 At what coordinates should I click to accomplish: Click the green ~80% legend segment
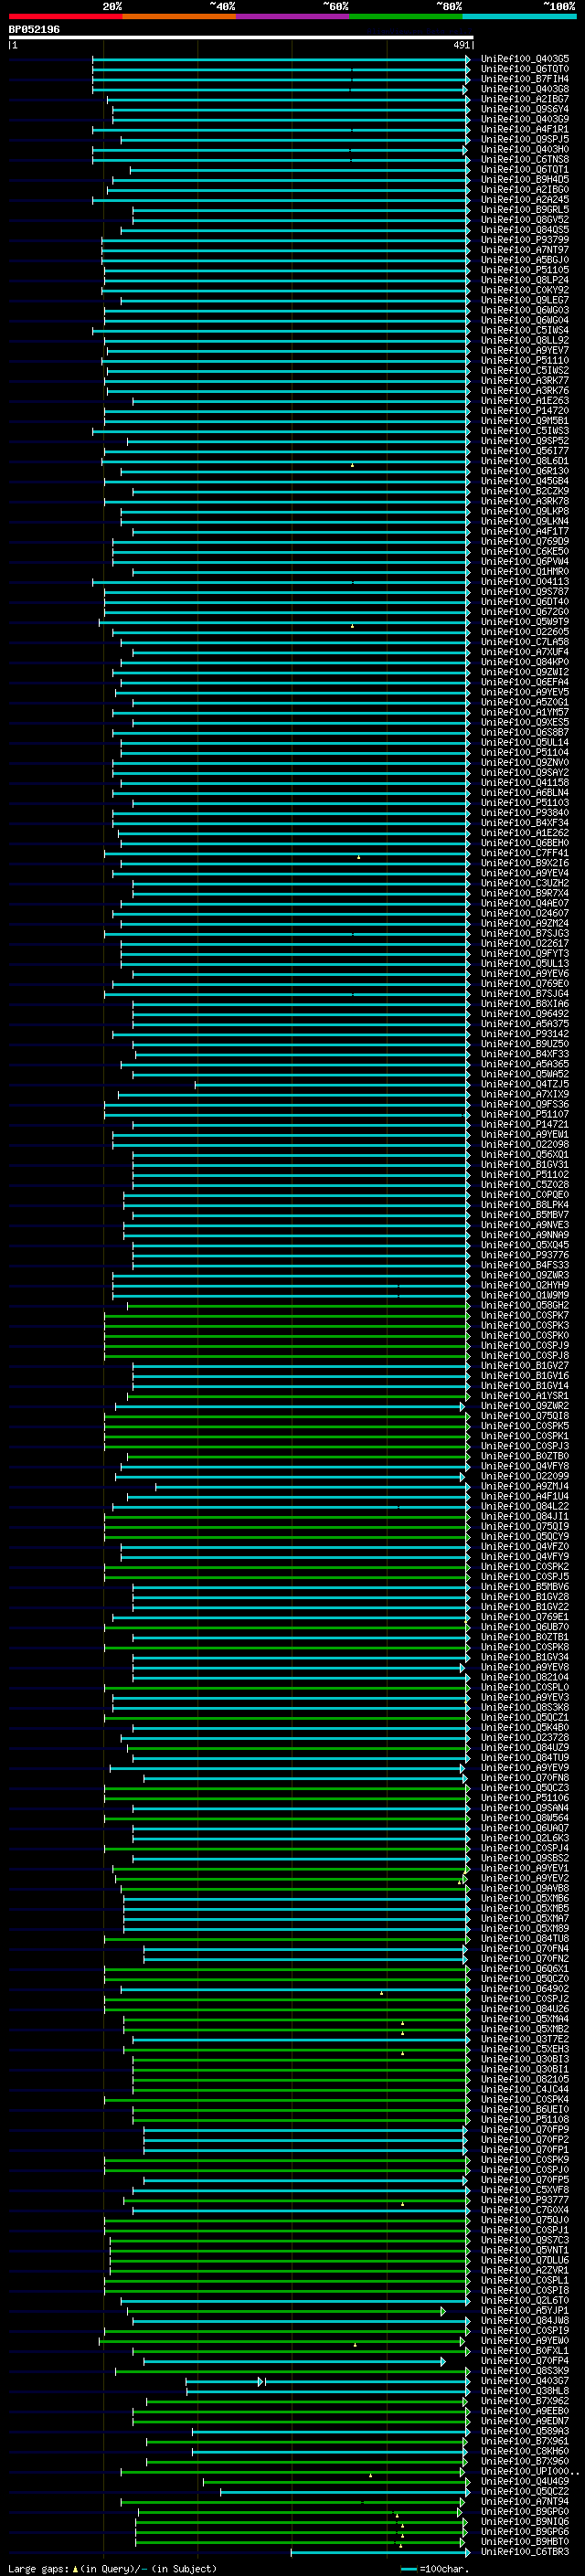click(406, 16)
